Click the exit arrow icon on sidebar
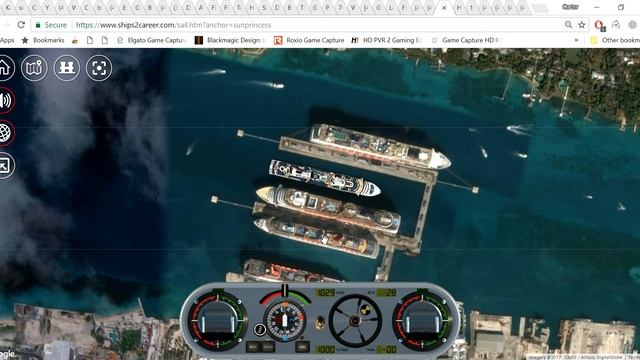The image size is (640, 360). [4, 165]
